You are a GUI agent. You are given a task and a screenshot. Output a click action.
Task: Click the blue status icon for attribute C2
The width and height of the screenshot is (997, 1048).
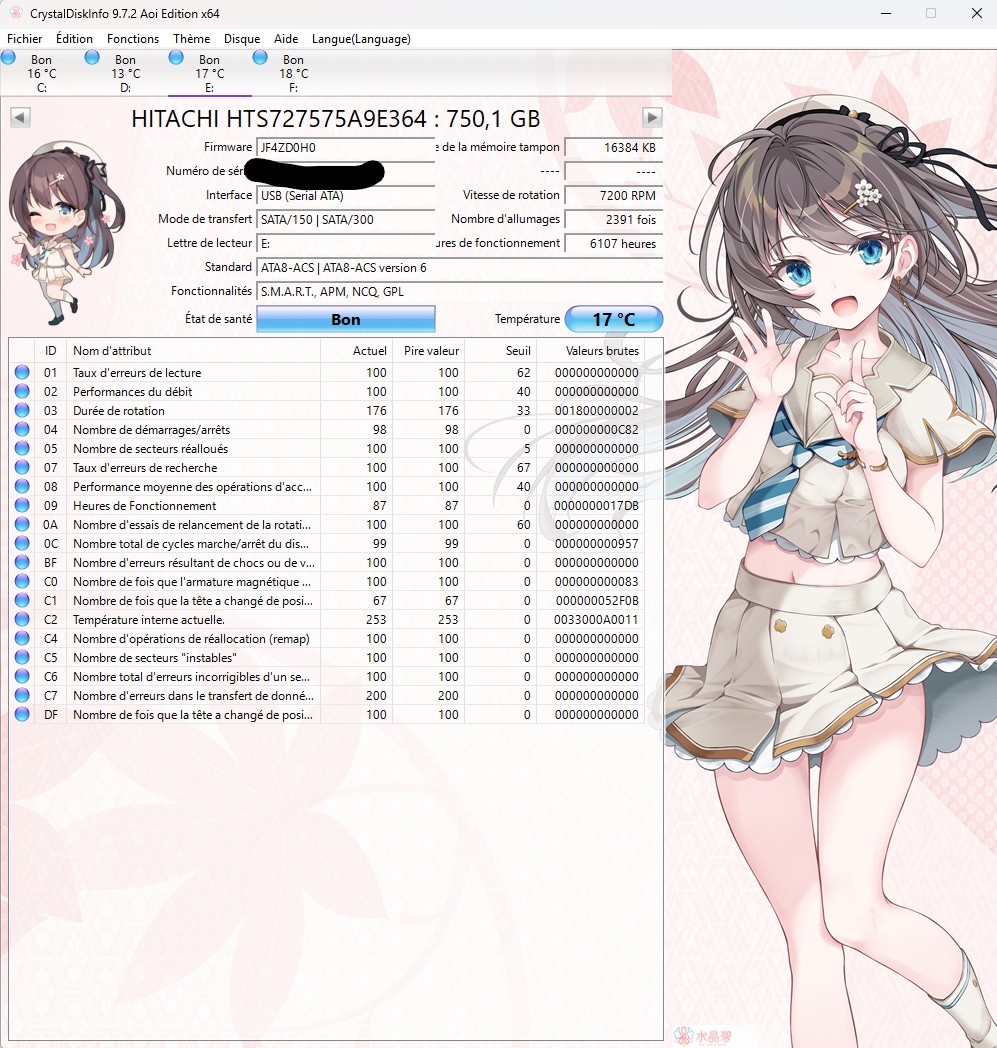coord(22,620)
